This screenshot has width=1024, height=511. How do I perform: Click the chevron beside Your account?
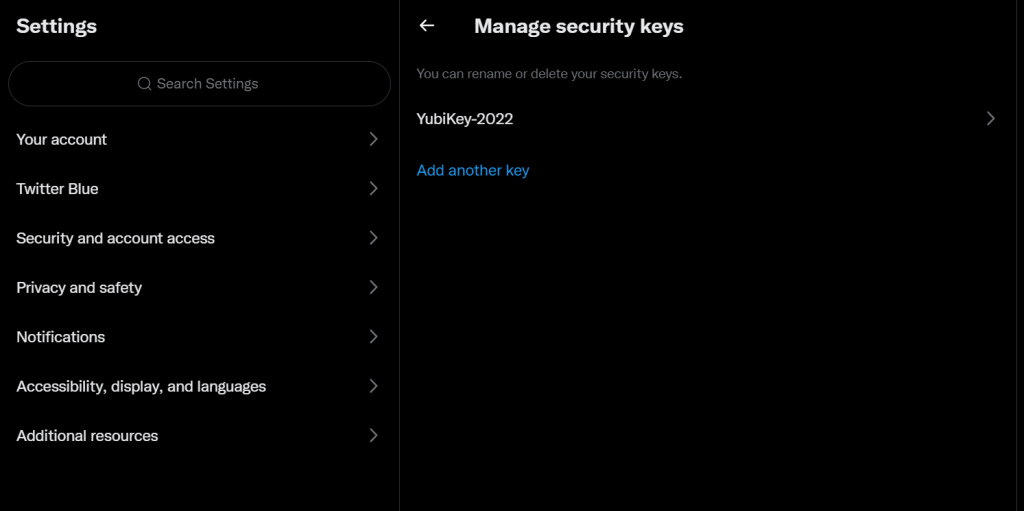(374, 139)
